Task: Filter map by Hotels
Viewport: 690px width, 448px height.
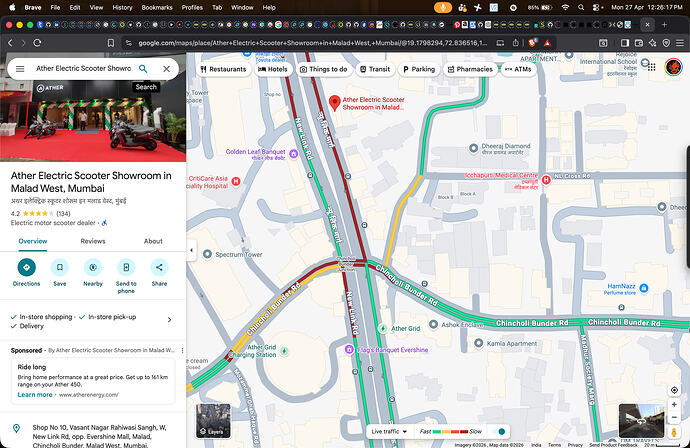Action: point(273,69)
